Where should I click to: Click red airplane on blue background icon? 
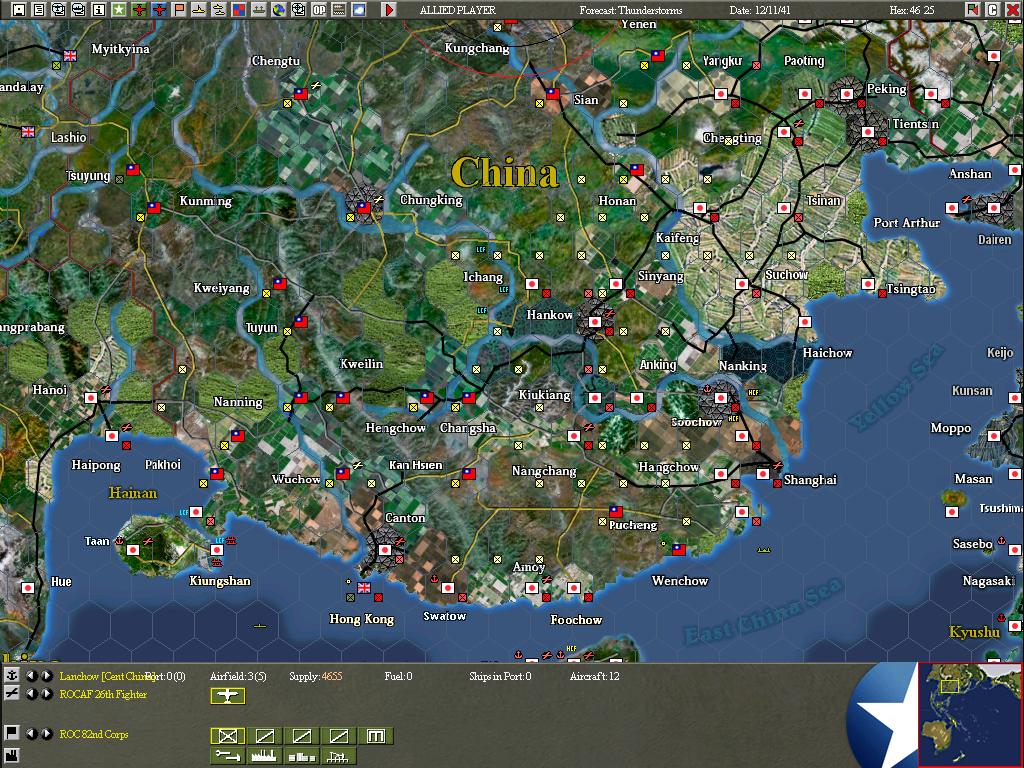click(x=159, y=9)
